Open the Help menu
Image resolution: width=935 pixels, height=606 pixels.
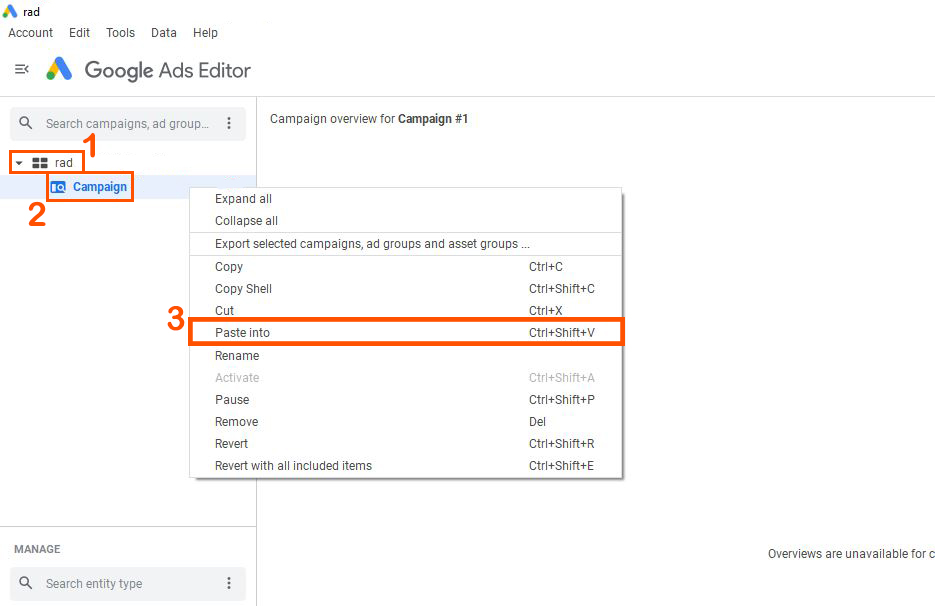(x=205, y=33)
